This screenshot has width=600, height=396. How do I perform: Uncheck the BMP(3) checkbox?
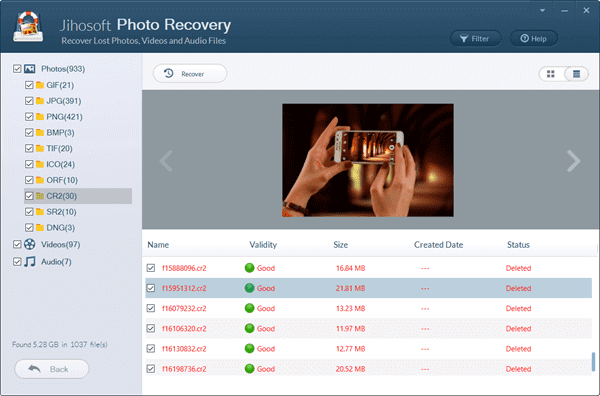[x=29, y=132]
